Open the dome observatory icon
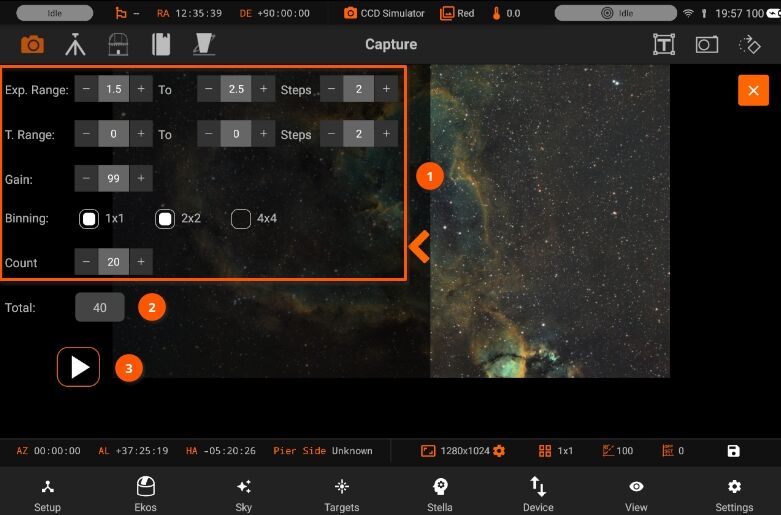This screenshot has width=781, height=515. (x=119, y=44)
